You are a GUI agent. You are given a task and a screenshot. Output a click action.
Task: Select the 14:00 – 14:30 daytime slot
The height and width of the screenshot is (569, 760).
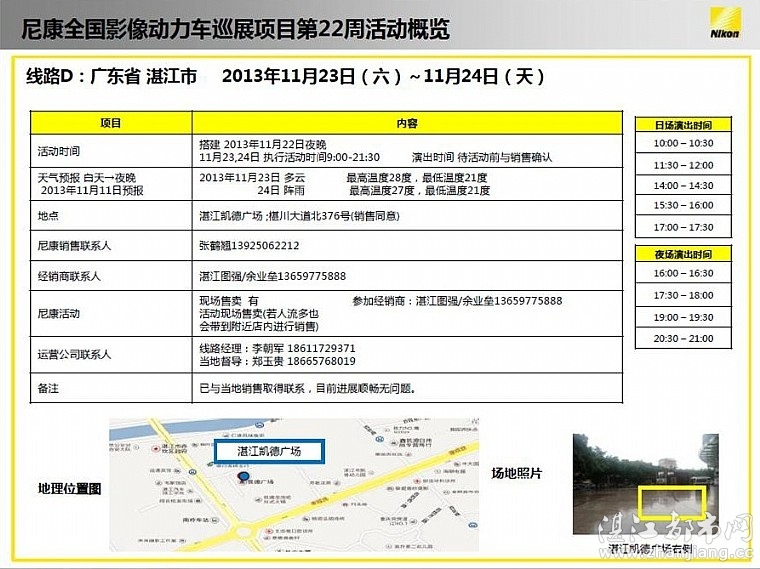point(683,185)
